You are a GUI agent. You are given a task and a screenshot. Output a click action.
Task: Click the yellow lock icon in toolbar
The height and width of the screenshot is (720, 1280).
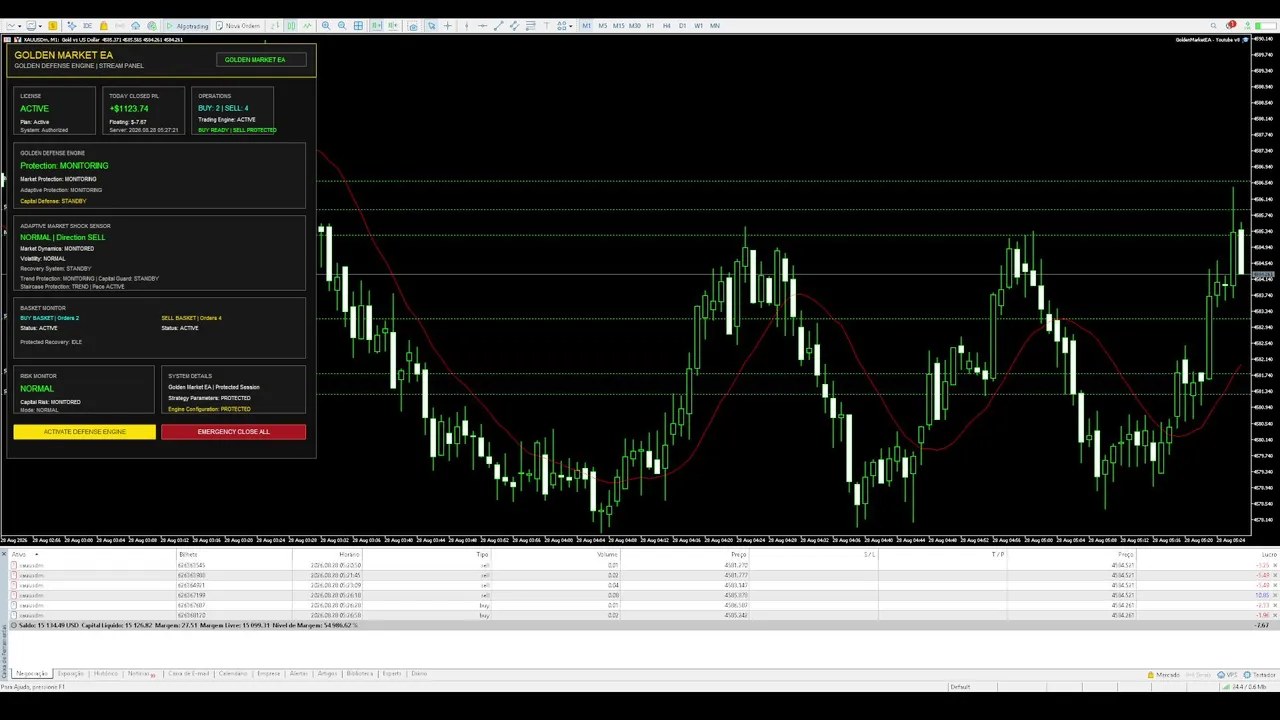(x=104, y=26)
